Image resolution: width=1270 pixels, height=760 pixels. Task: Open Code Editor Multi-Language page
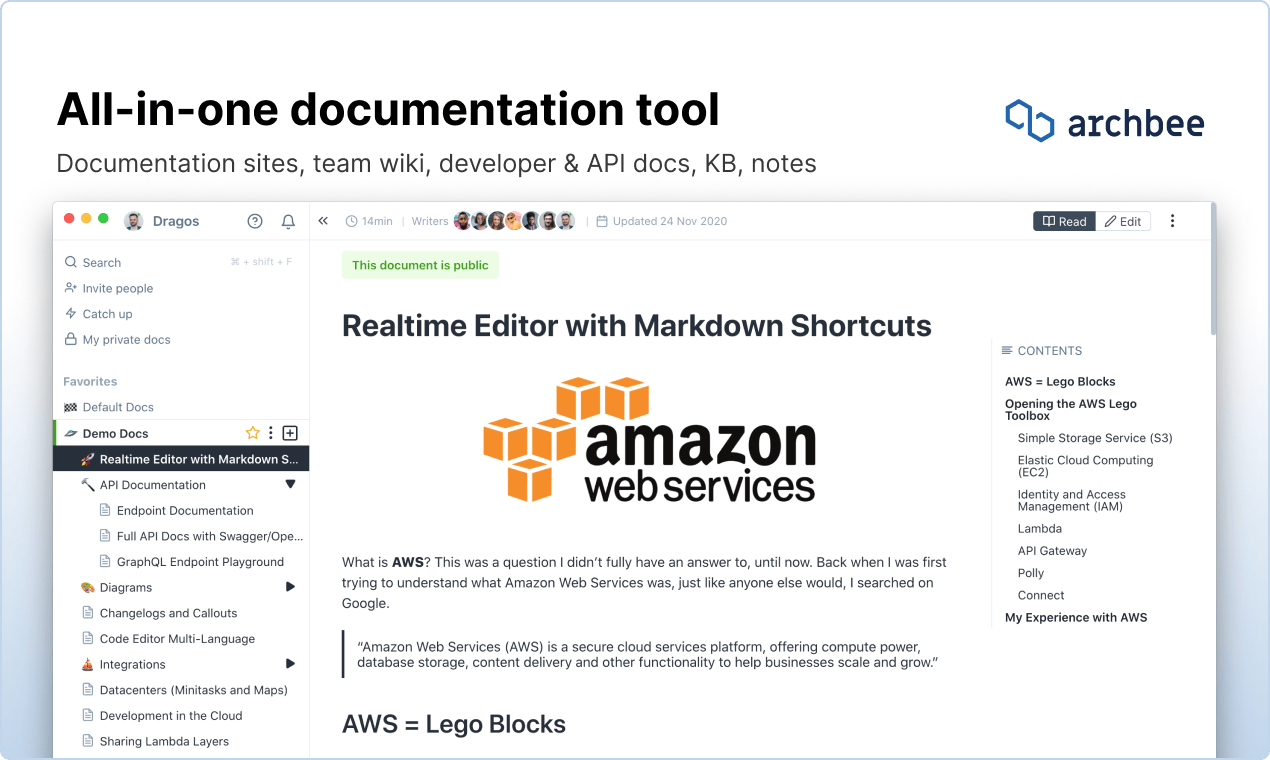point(177,639)
